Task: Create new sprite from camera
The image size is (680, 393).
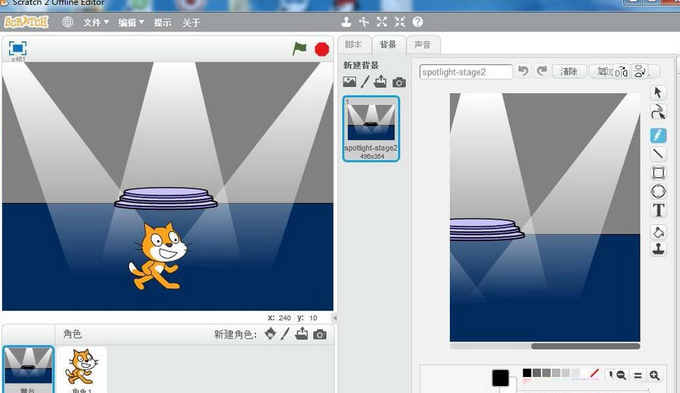Action: coord(320,334)
